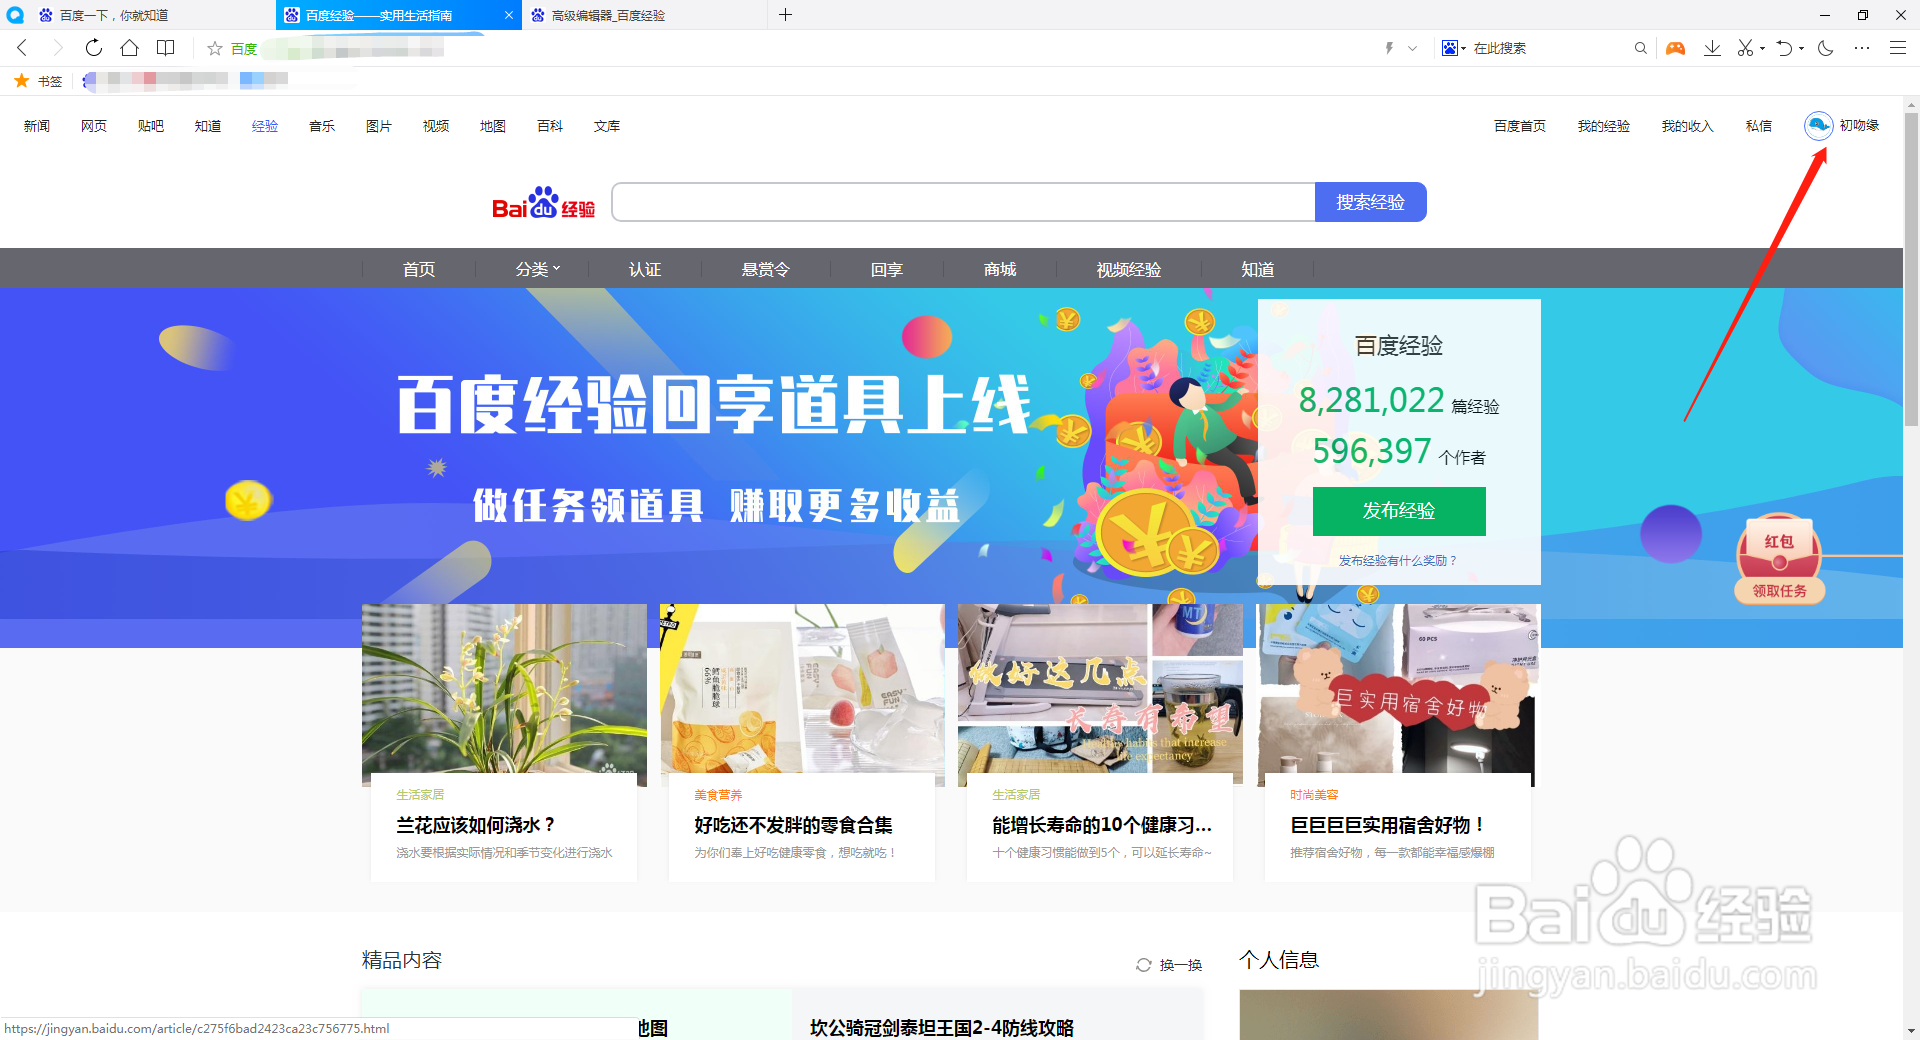The width and height of the screenshot is (1920, 1040).
Task: Expand the undo icon dropdown arrow
Action: pos(1802,48)
